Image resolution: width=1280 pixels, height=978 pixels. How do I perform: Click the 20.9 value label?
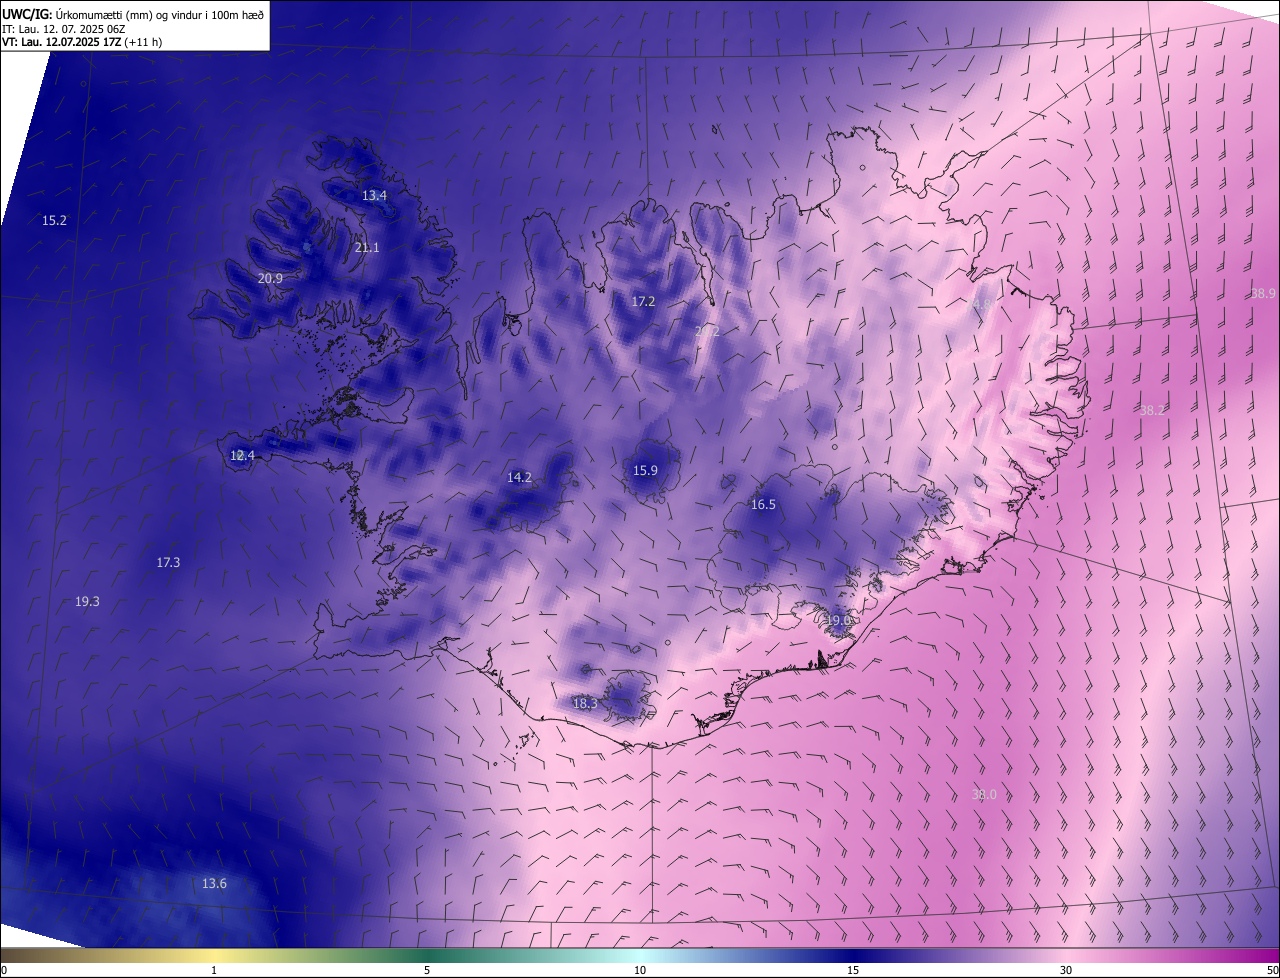point(270,279)
